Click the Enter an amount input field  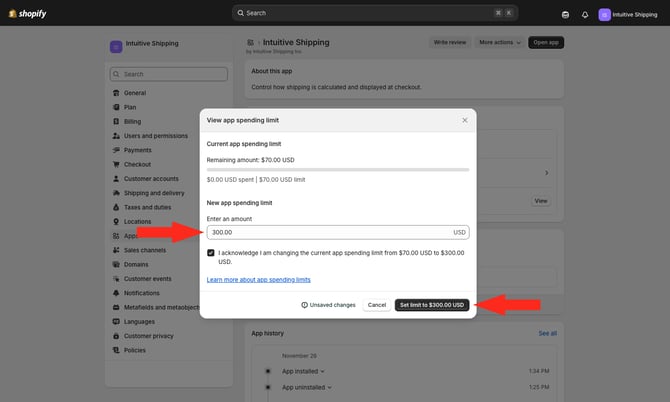pyautogui.click(x=338, y=232)
